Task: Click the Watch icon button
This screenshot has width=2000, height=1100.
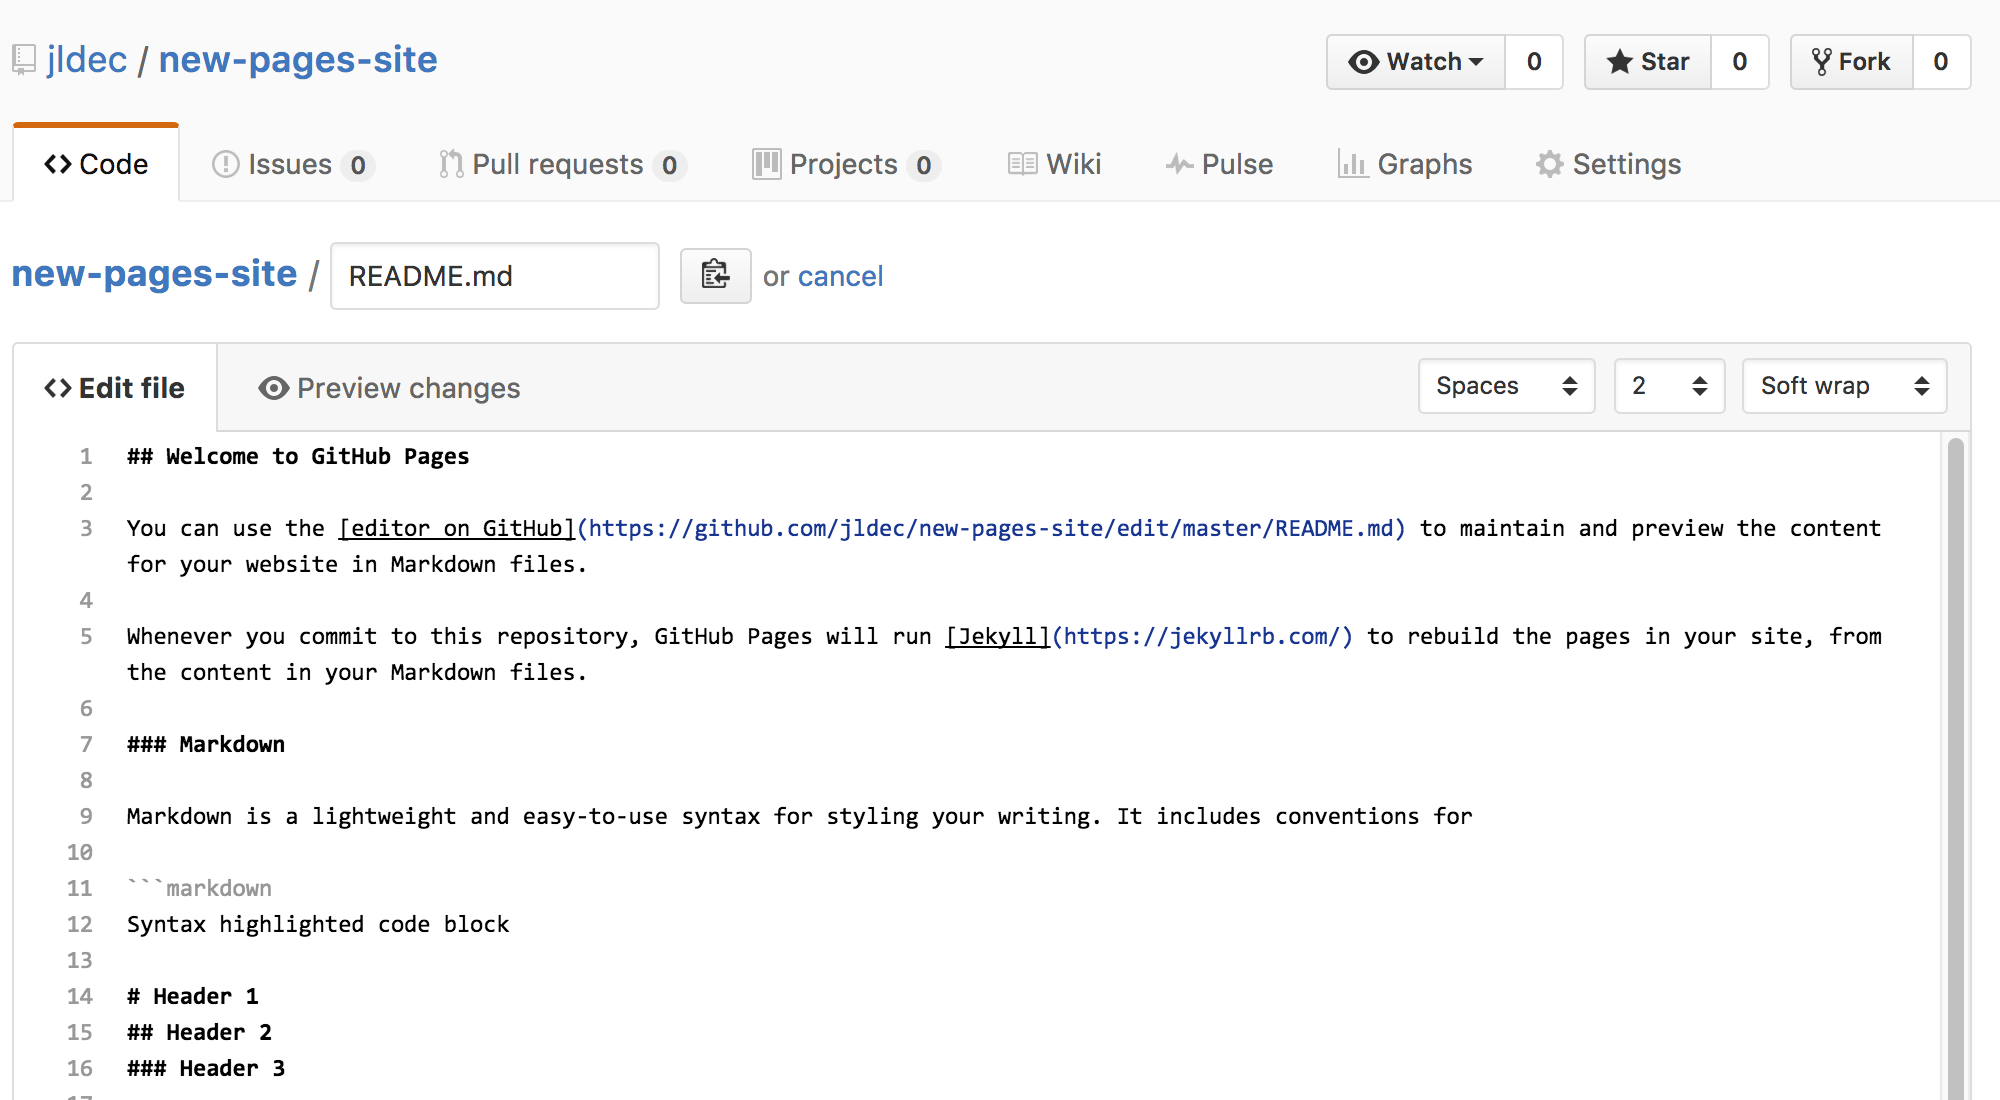Action: (1366, 58)
